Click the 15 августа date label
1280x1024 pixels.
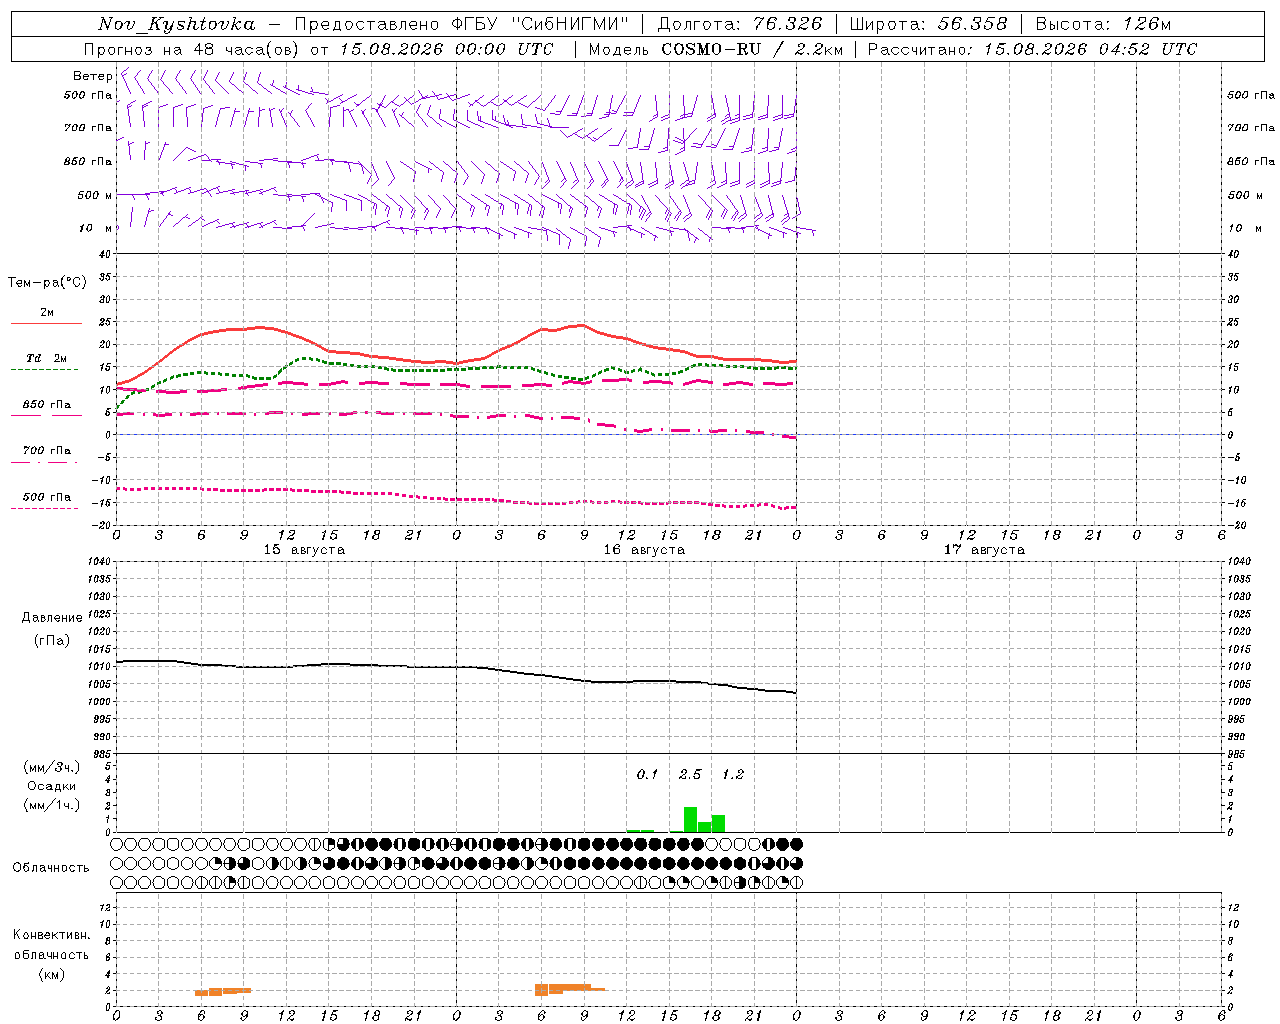tap(304, 550)
